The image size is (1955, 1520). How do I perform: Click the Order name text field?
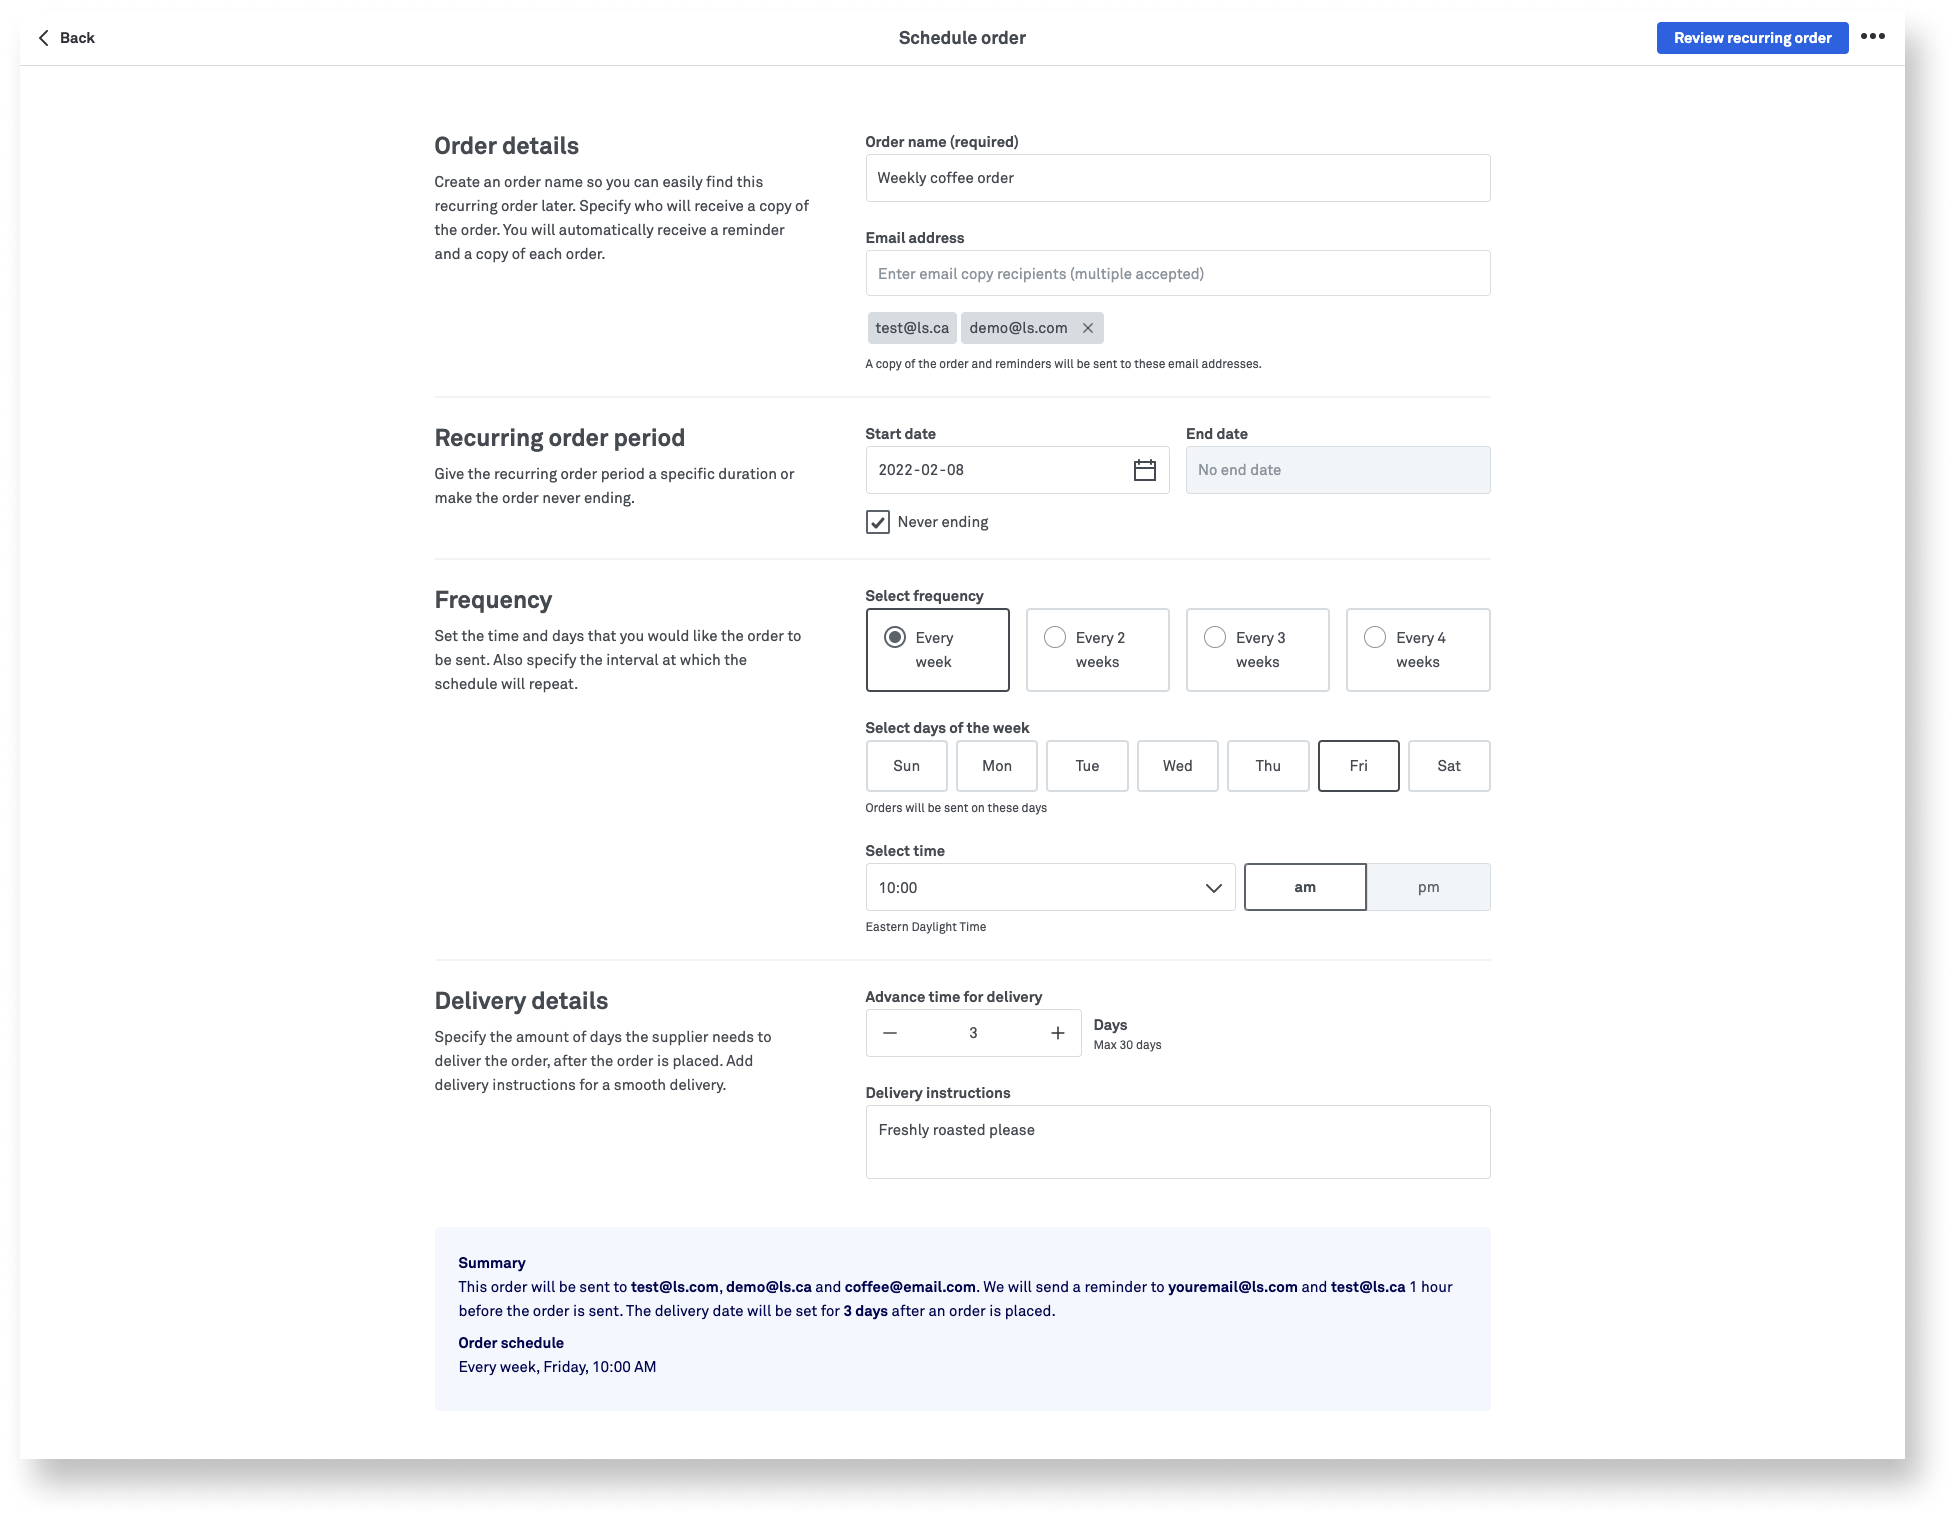coord(1177,178)
